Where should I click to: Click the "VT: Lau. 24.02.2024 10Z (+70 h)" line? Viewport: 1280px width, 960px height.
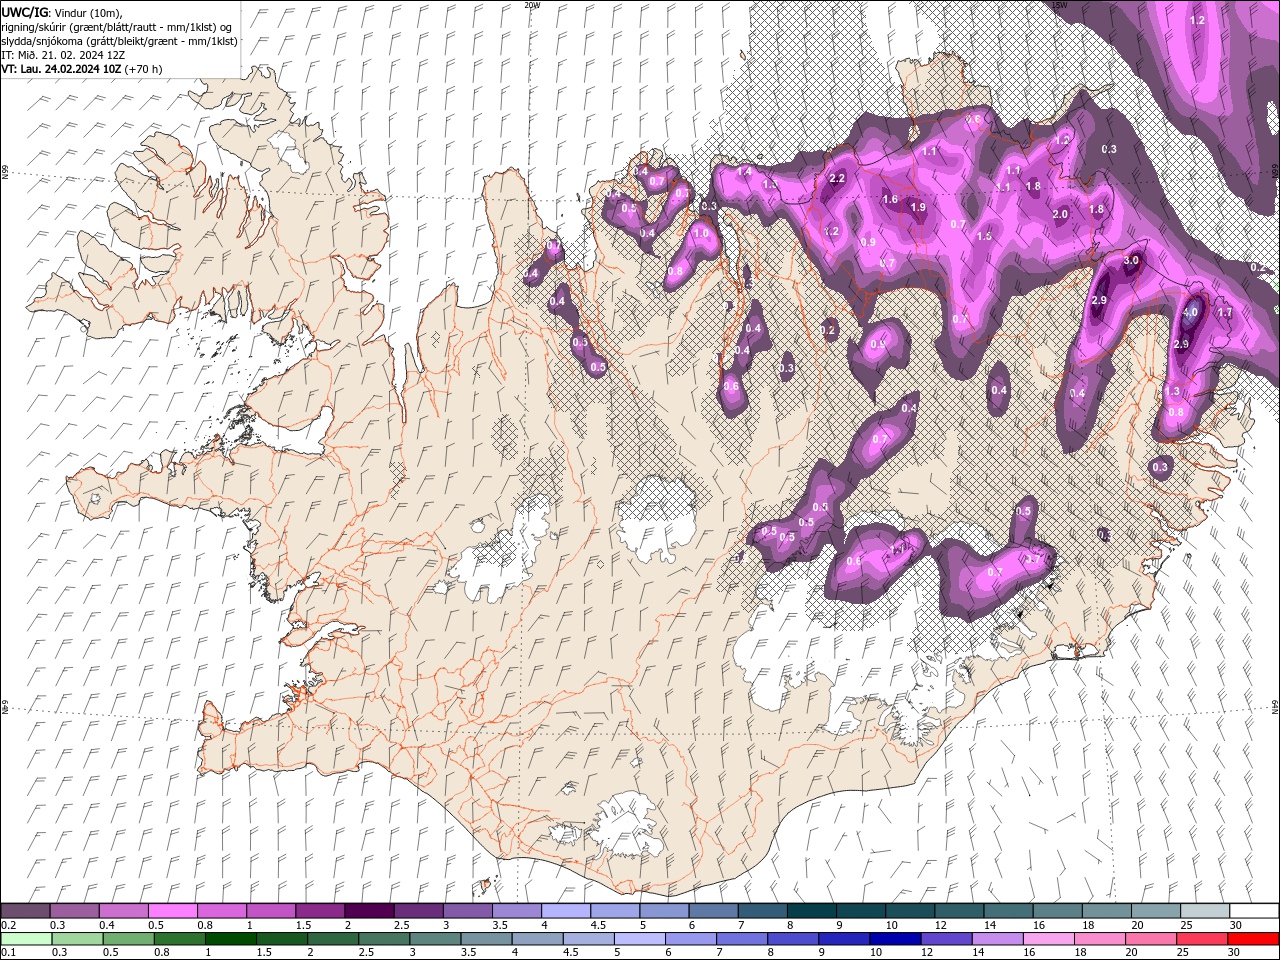tap(82, 69)
